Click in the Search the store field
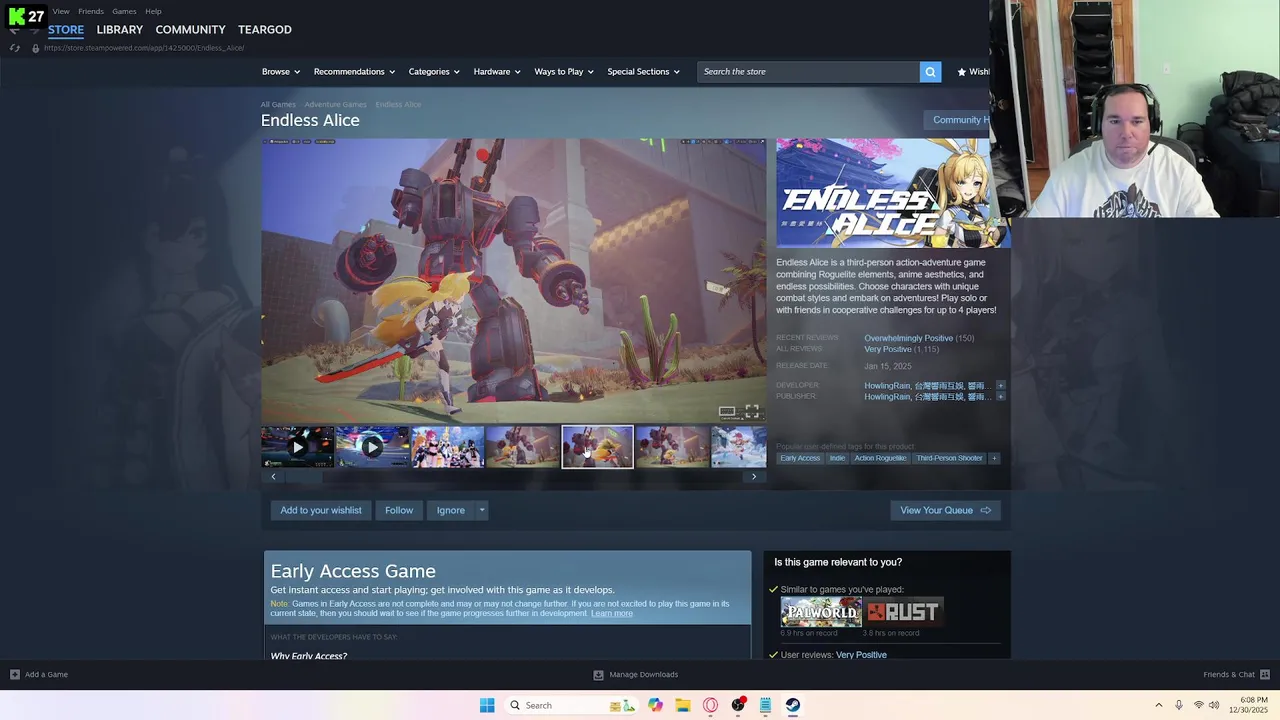1280x720 pixels. click(x=808, y=72)
